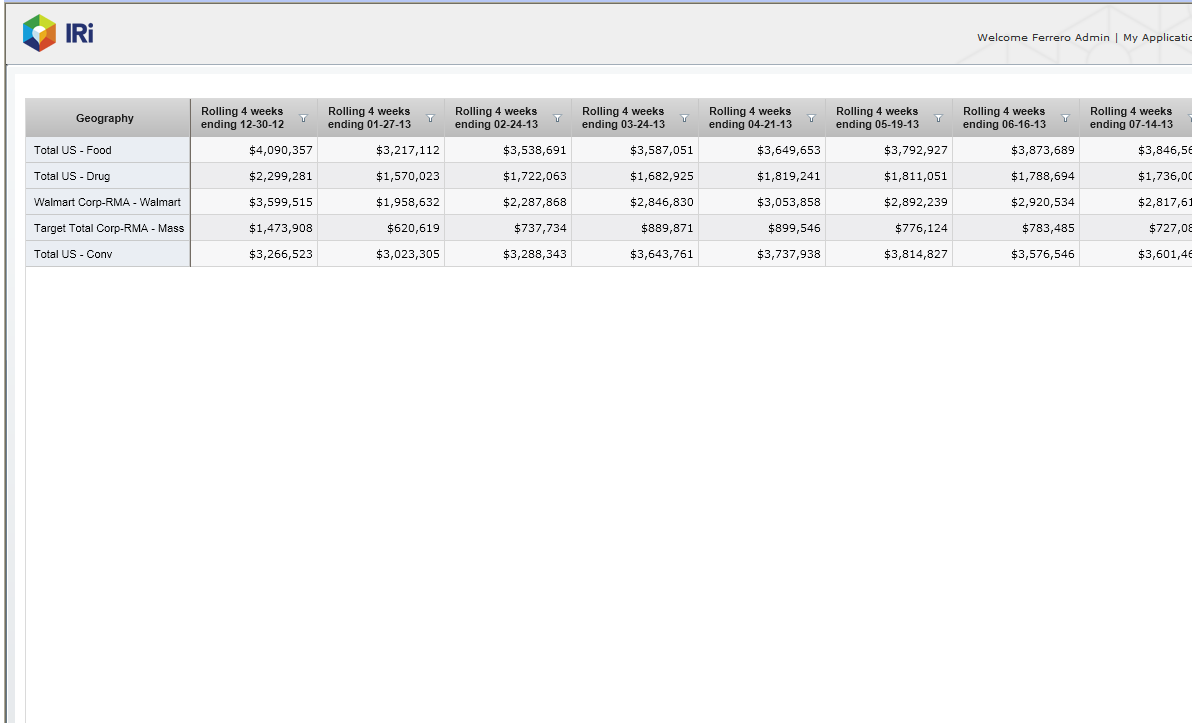The height and width of the screenshot is (723, 1192).
Task: Open filter icon for ending 12-30-12 column
Action: 303,118
